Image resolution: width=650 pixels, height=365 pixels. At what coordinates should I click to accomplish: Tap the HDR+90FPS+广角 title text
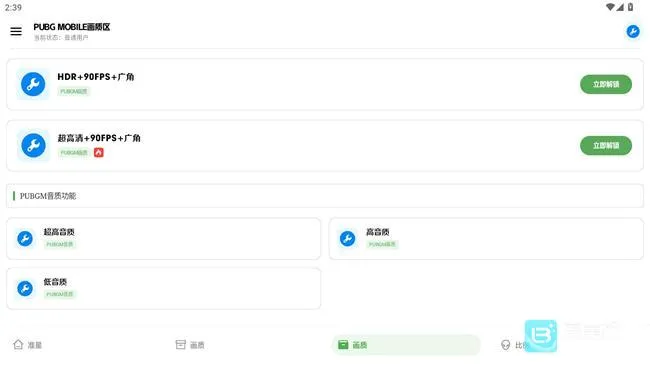pyautogui.click(x=96, y=77)
